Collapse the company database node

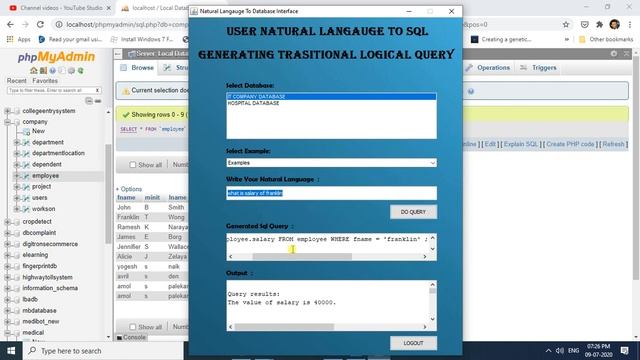(x=7, y=122)
